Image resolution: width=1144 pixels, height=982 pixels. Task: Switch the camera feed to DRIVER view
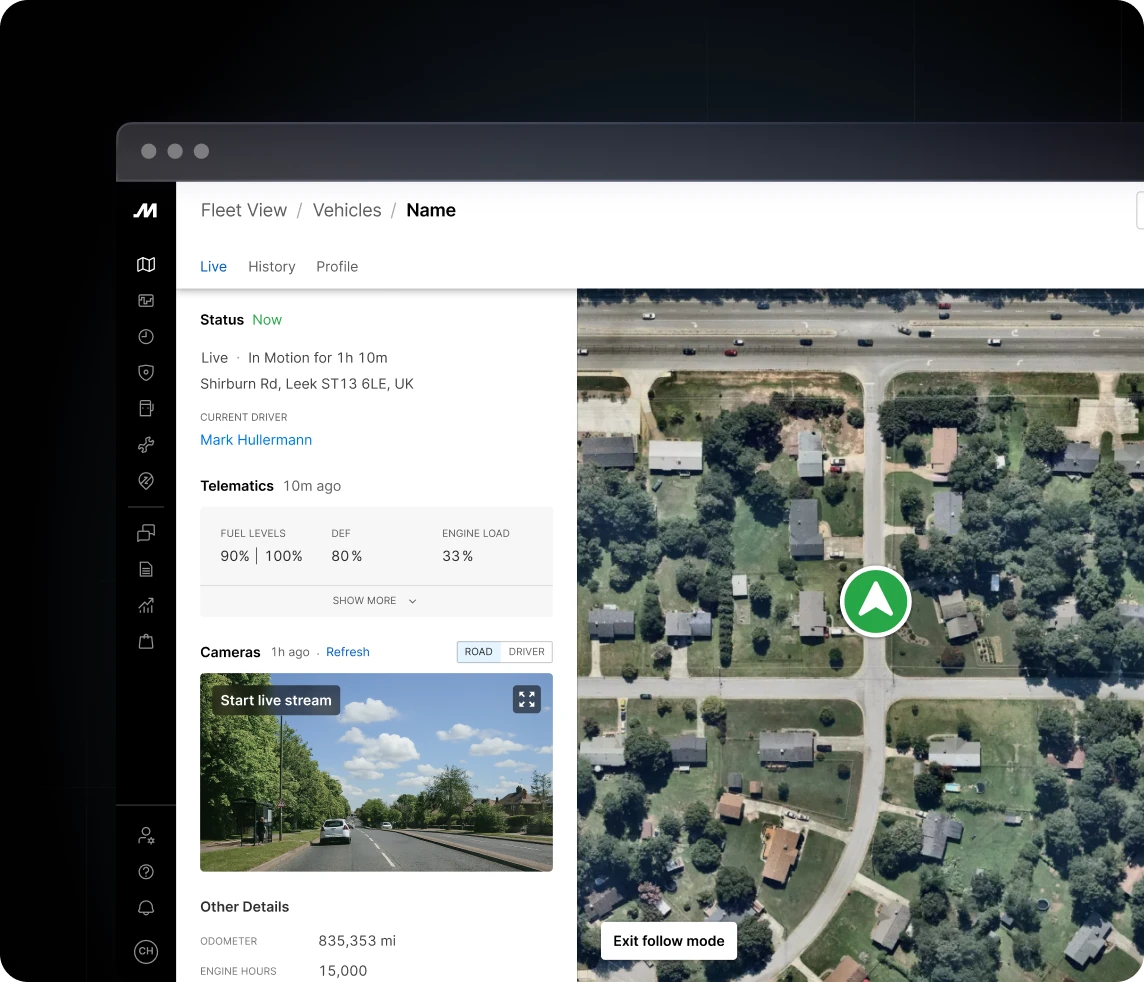point(526,651)
